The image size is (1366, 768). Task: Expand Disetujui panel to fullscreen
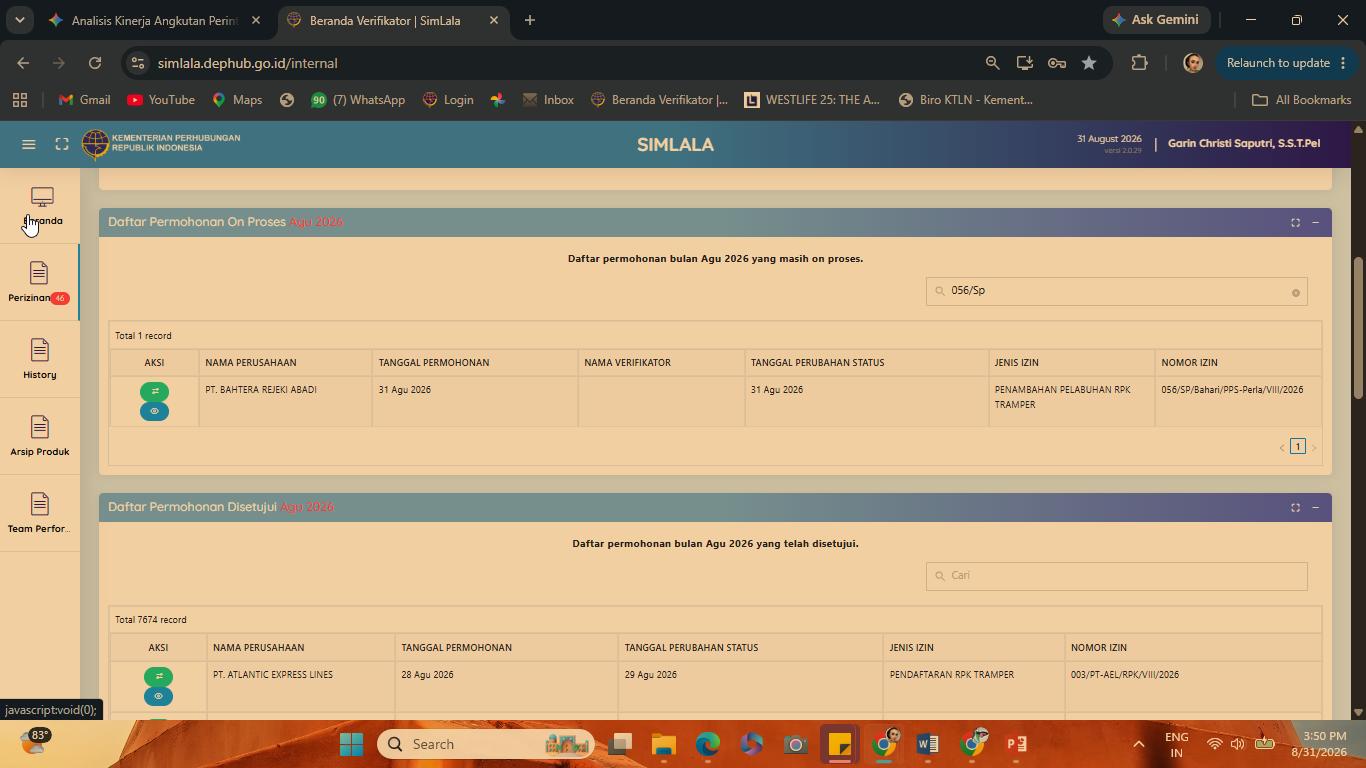pos(1295,507)
